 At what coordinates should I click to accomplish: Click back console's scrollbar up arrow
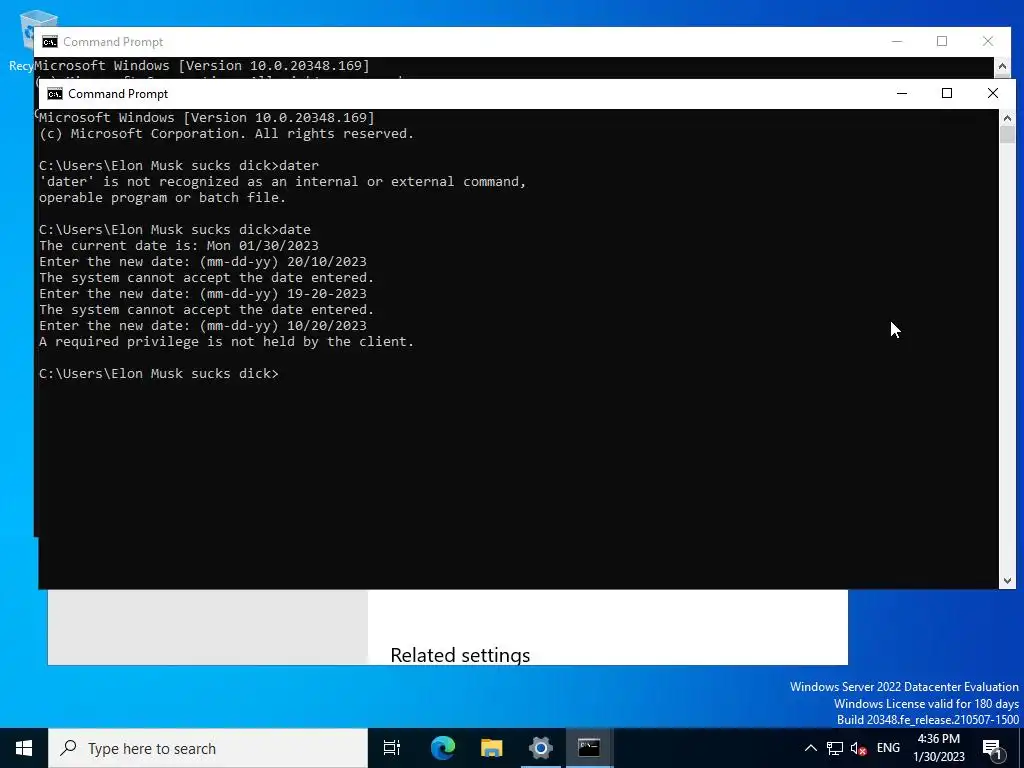click(1002, 66)
